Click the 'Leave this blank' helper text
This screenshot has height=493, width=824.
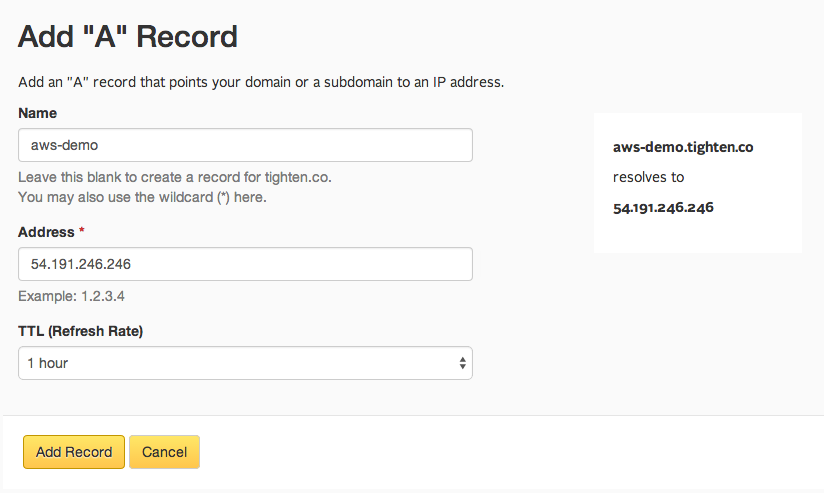click(175, 177)
